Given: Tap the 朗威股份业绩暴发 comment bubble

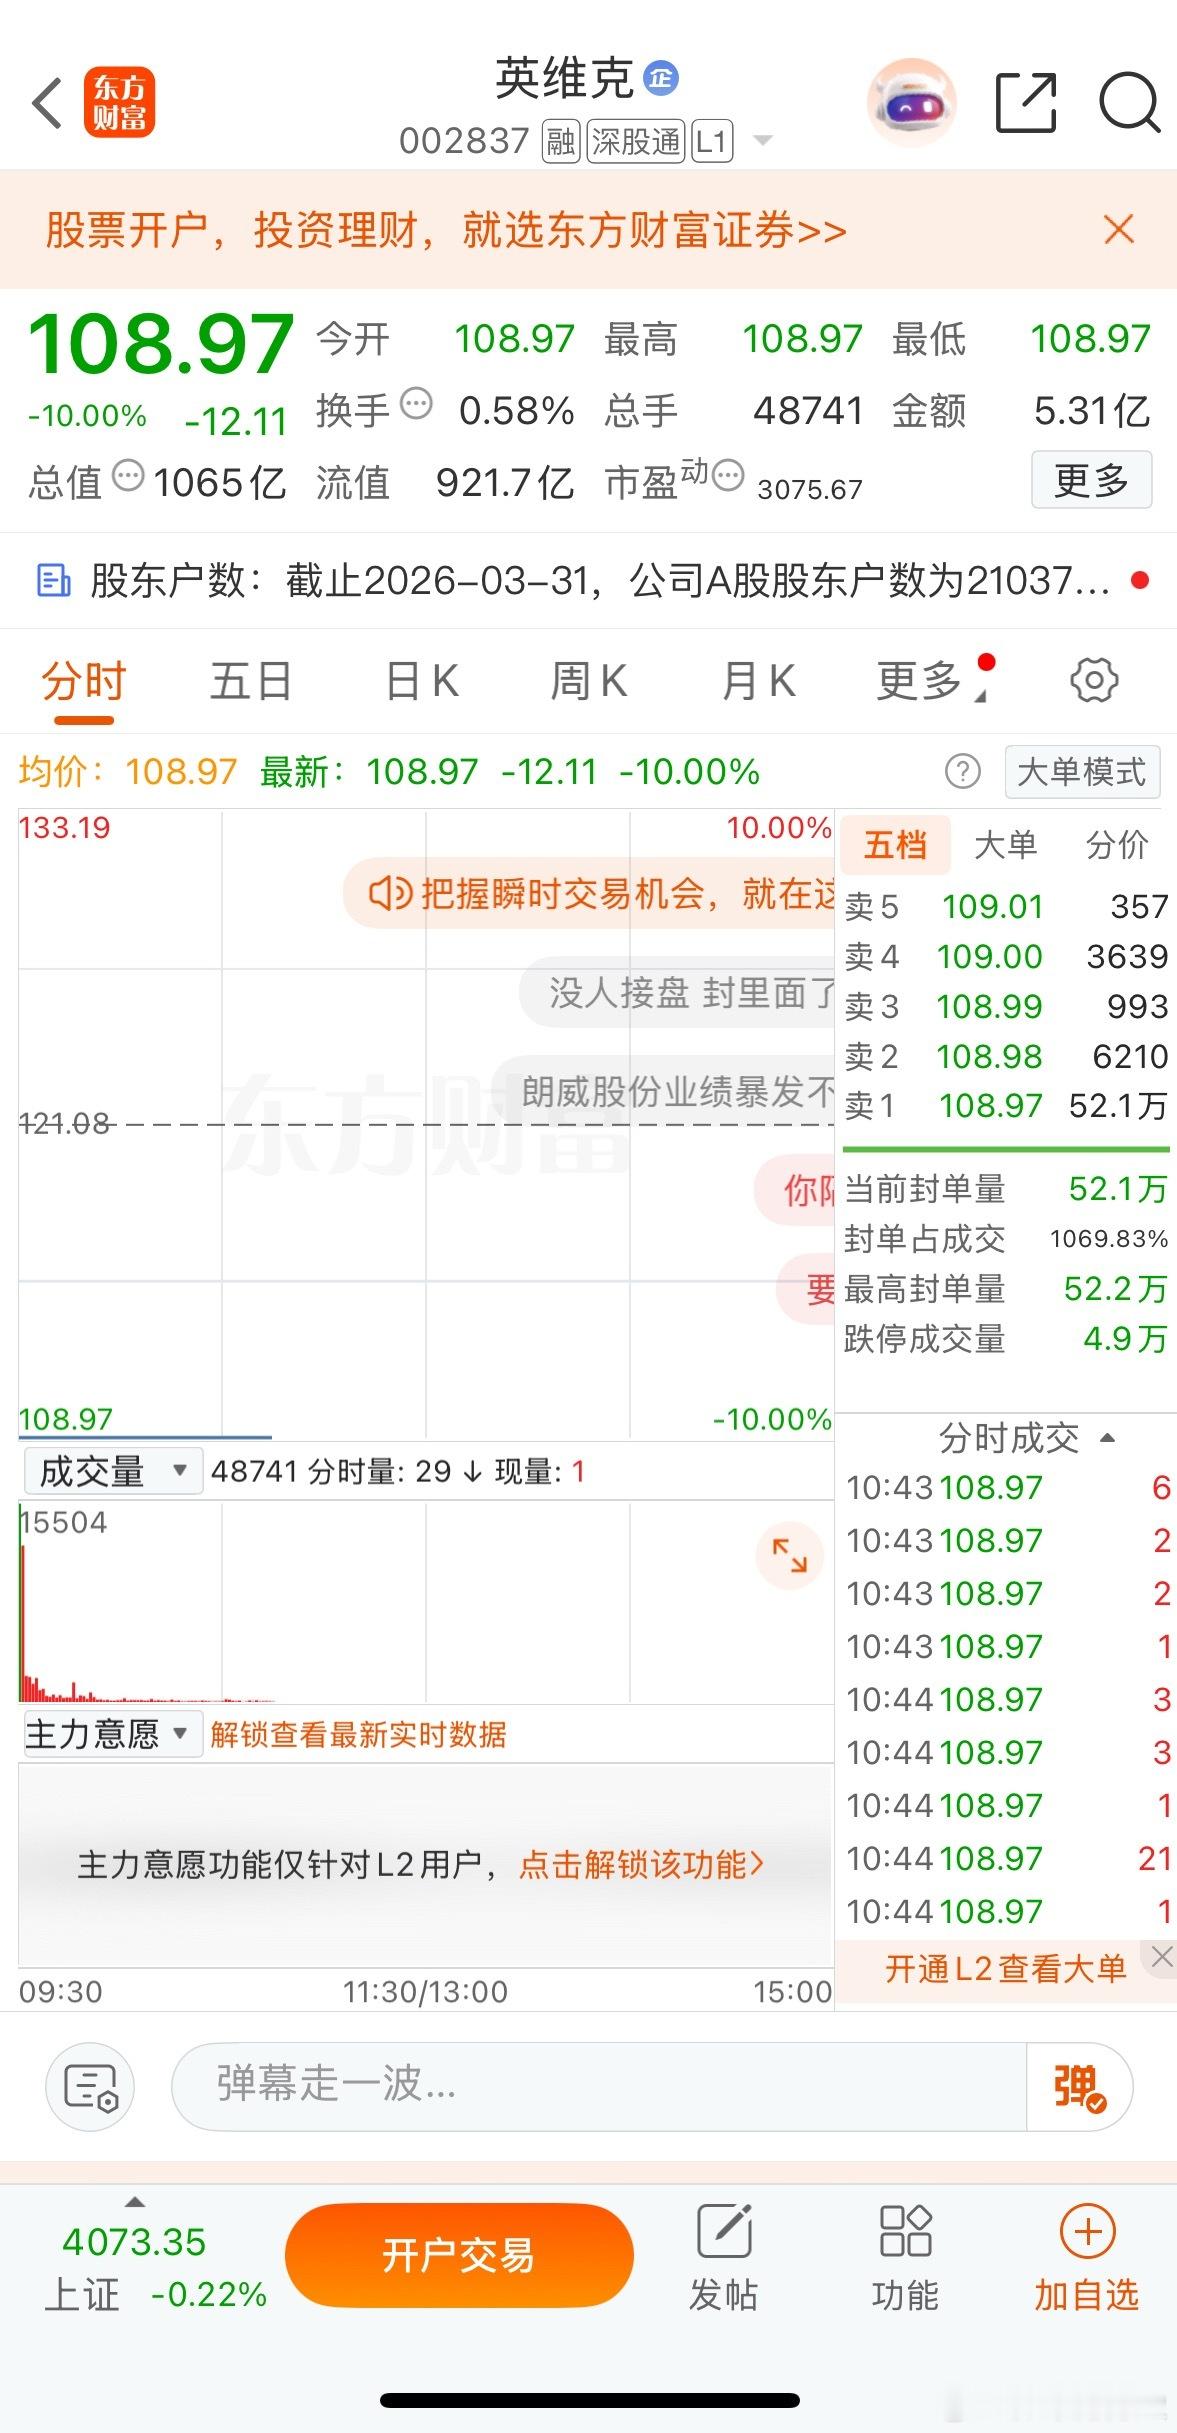Looking at the screenshot, I should (666, 1092).
